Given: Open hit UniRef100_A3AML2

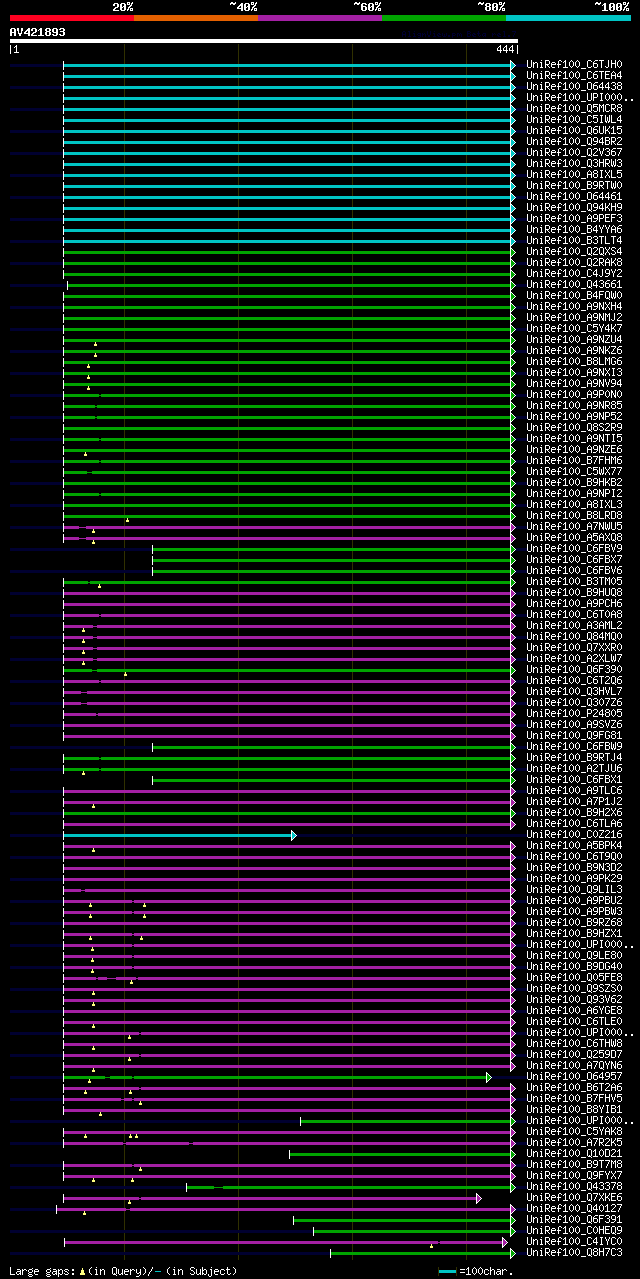Looking at the screenshot, I should click(x=574, y=625).
